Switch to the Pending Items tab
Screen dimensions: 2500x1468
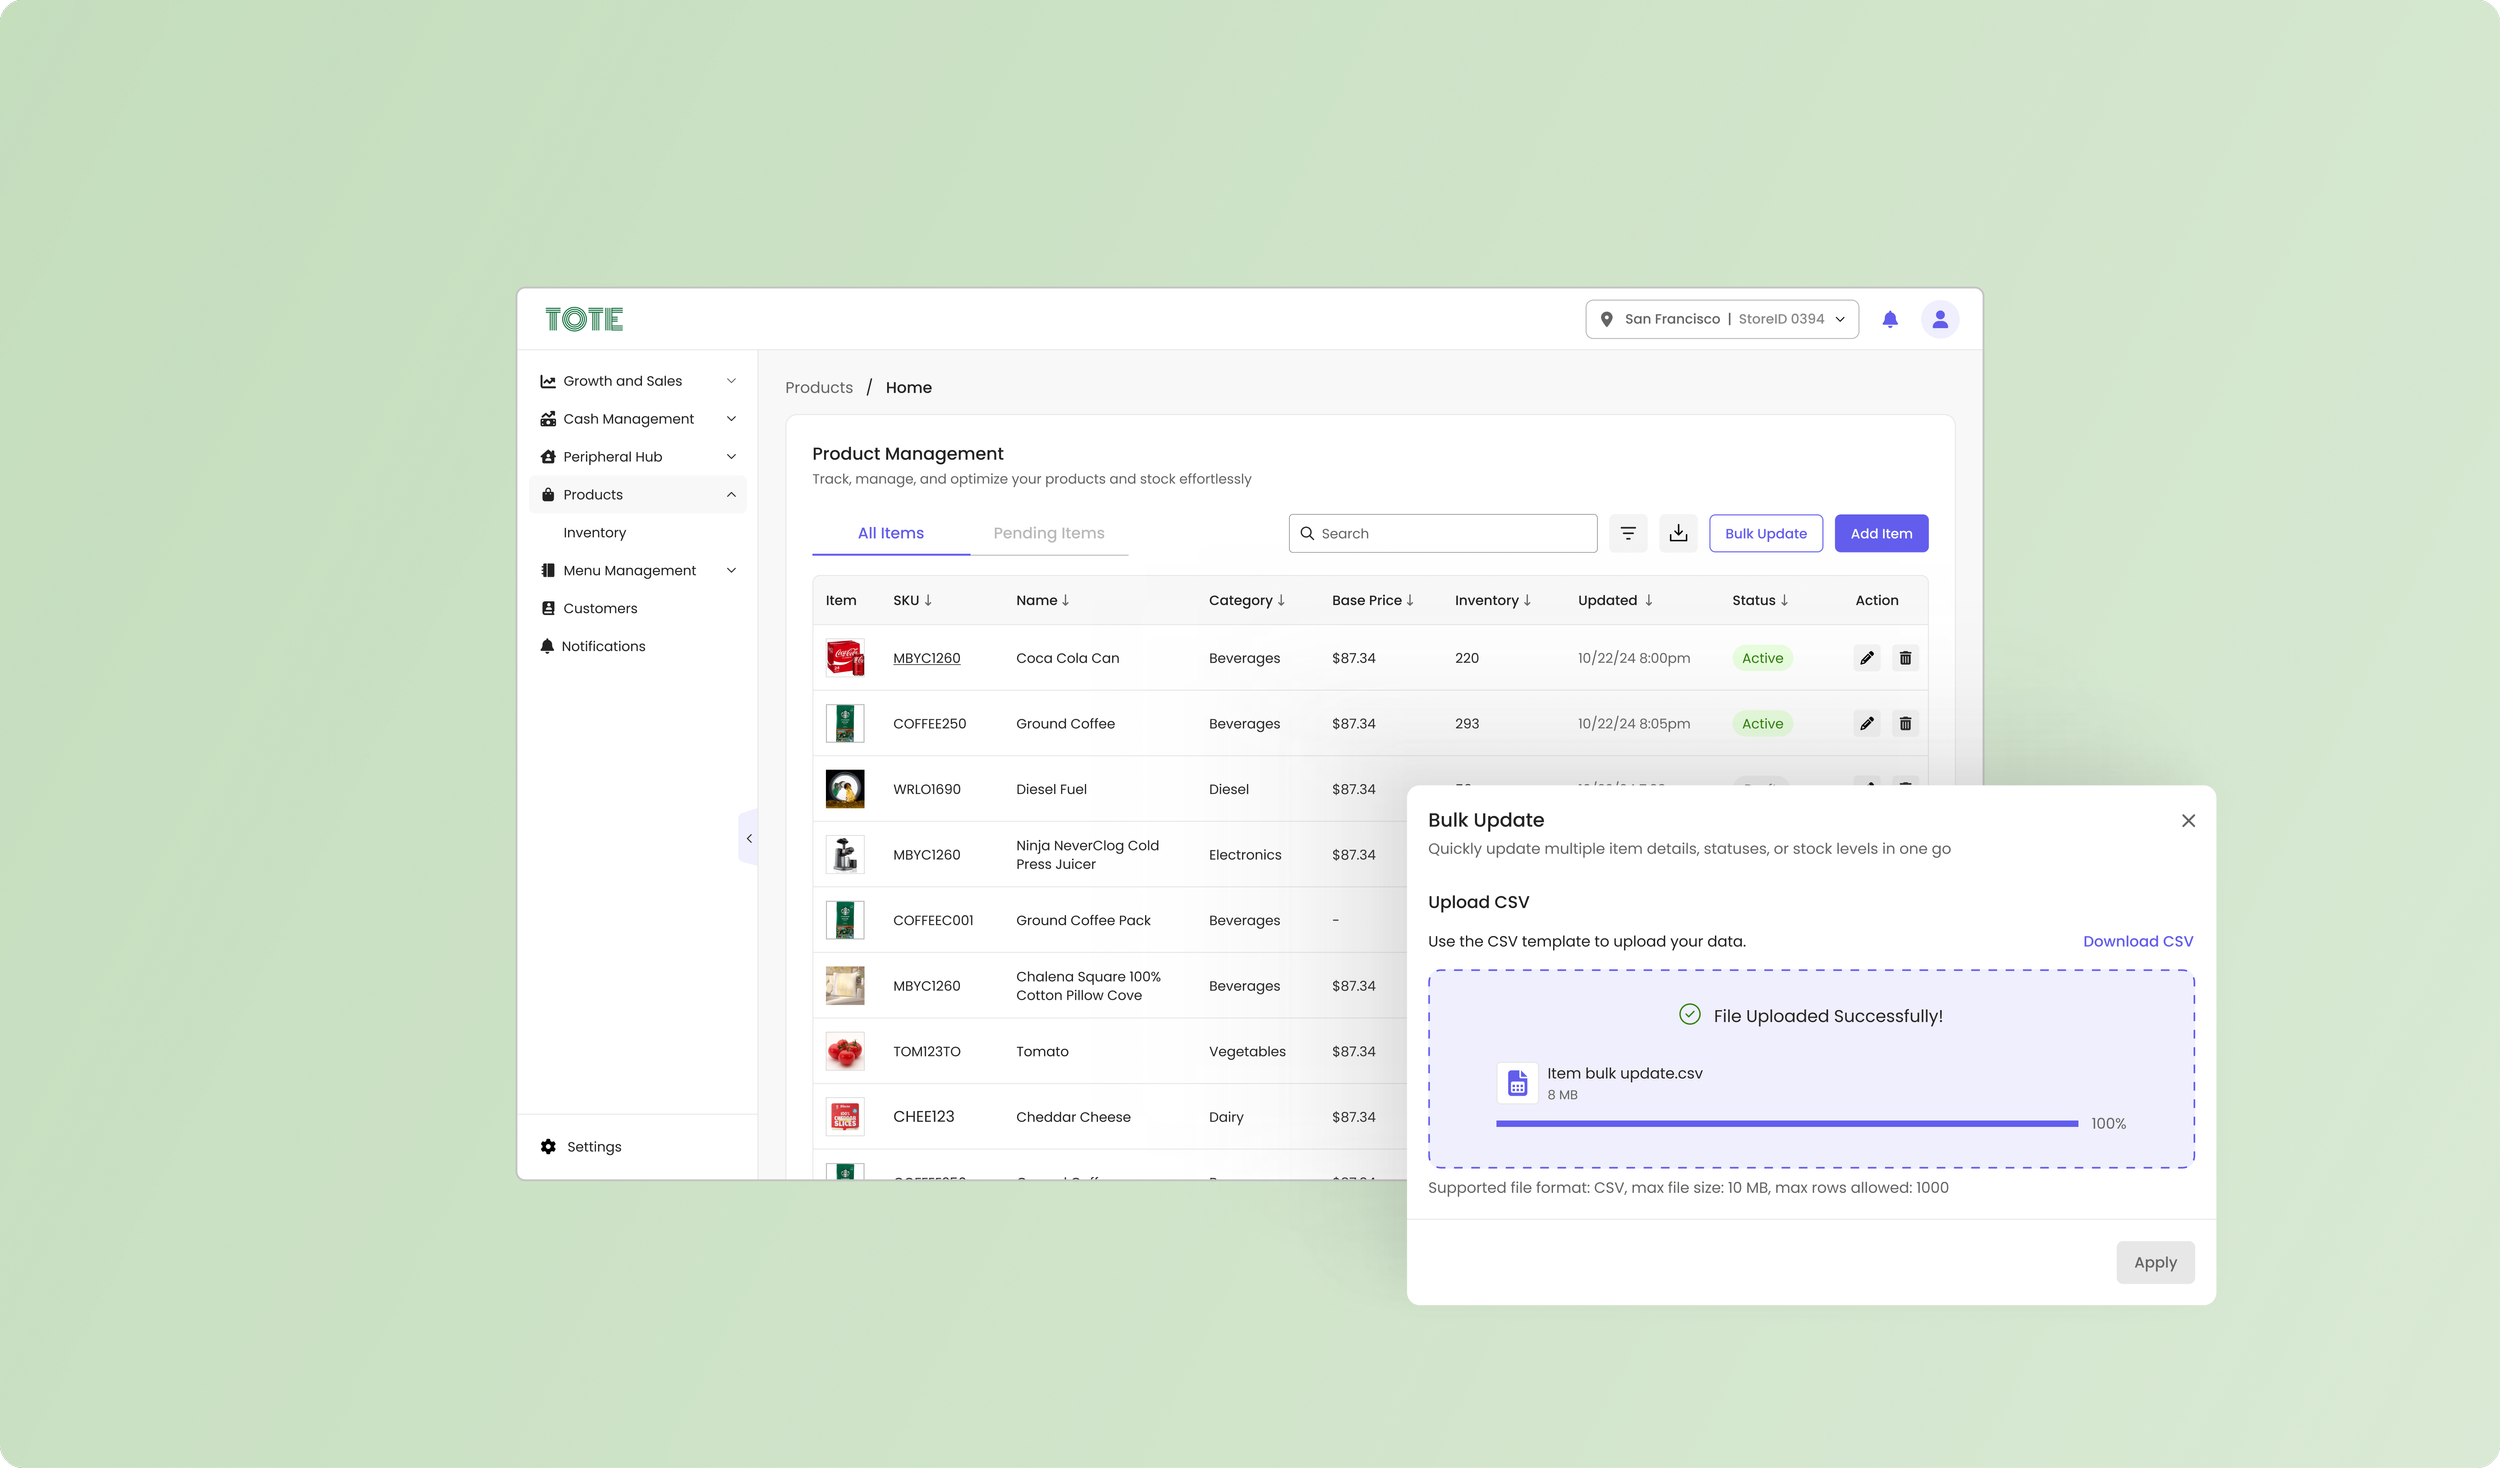click(x=1048, y=533)
